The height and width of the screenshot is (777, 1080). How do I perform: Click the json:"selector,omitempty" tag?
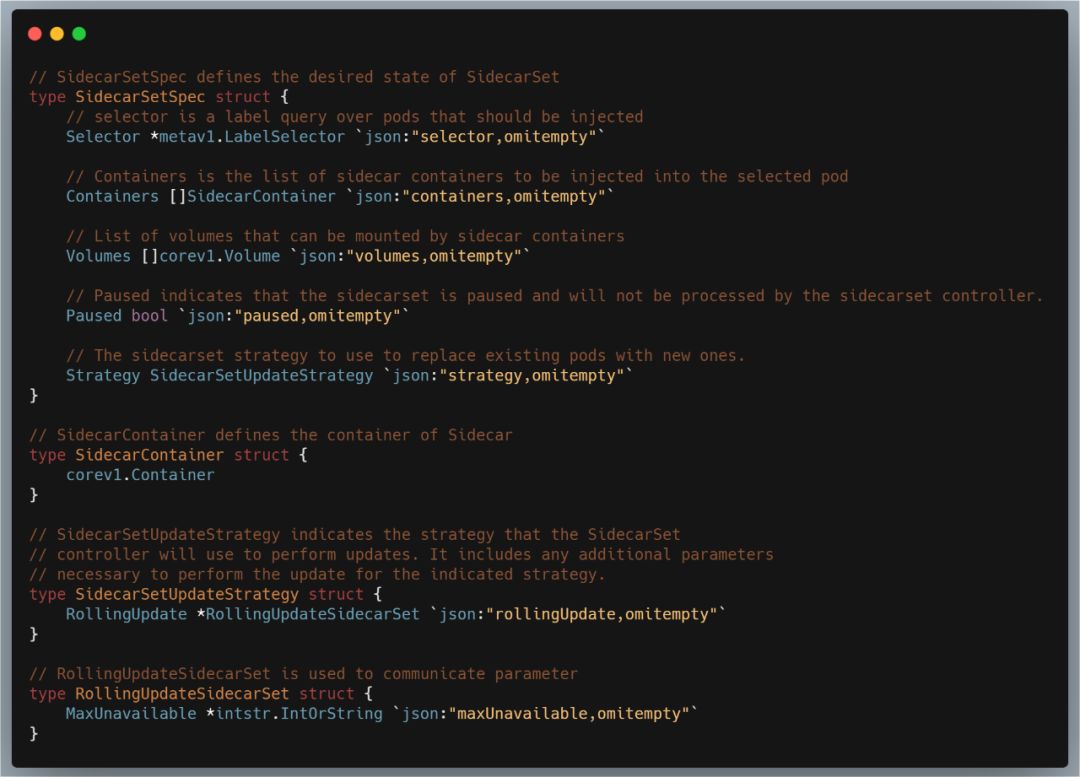pyautogui.click(x=480, y=137)
